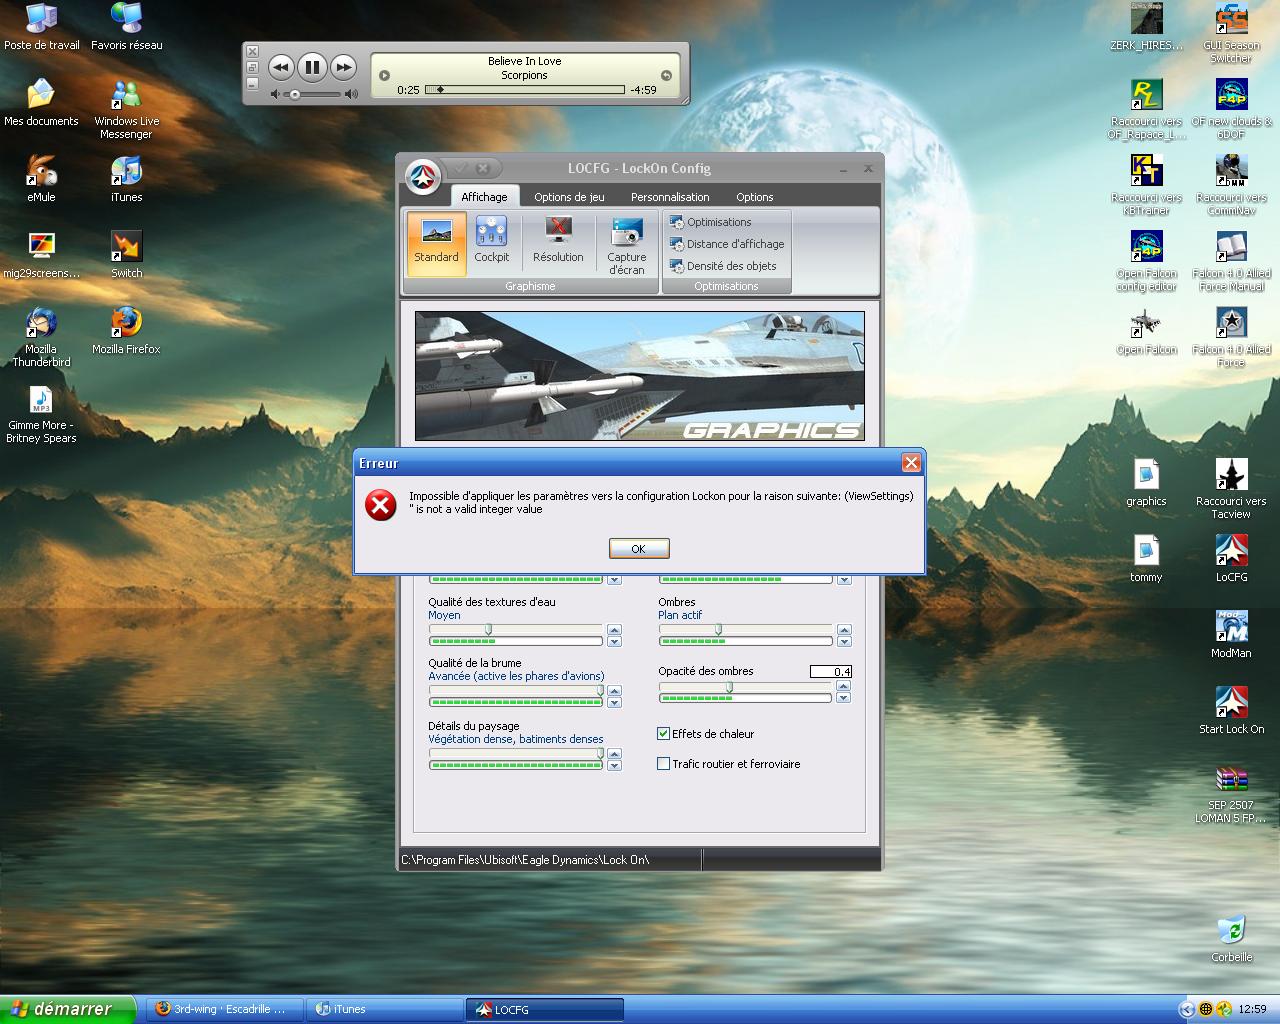Open the Cockpit graphics settings
The height and width of the screenshot is (1024, 1280).
(491, 242)
